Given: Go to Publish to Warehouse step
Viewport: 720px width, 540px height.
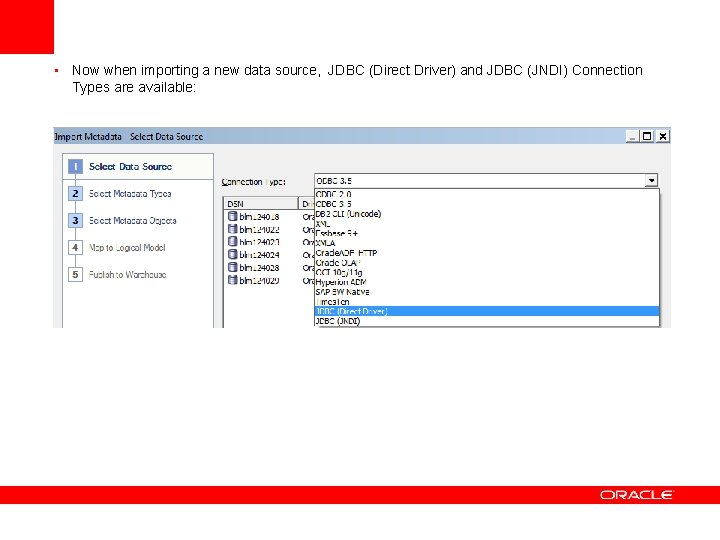Looking at the screenshot, I should (127, 275).
